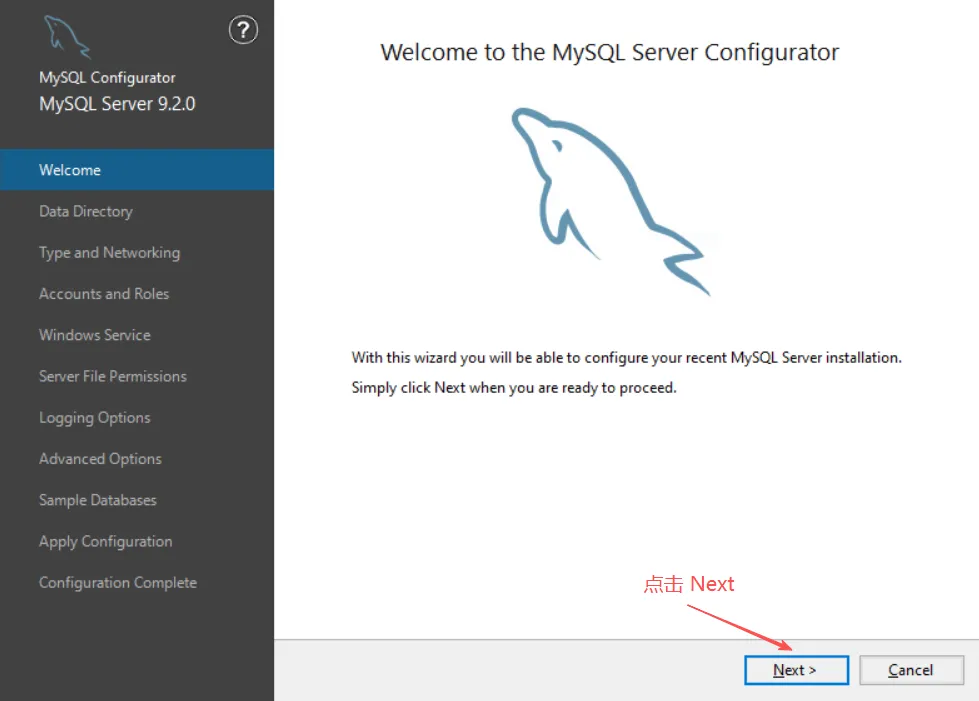Go to Server File Permissions step
Viewport: 979px width, 701px height.
pos(137,376)
